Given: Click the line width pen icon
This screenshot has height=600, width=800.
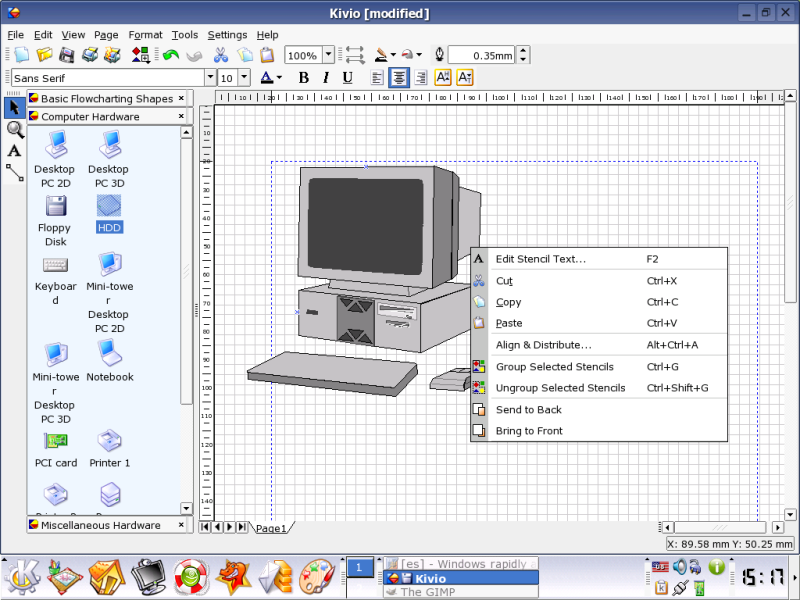Looking at the screenshot, I should 439,54.
